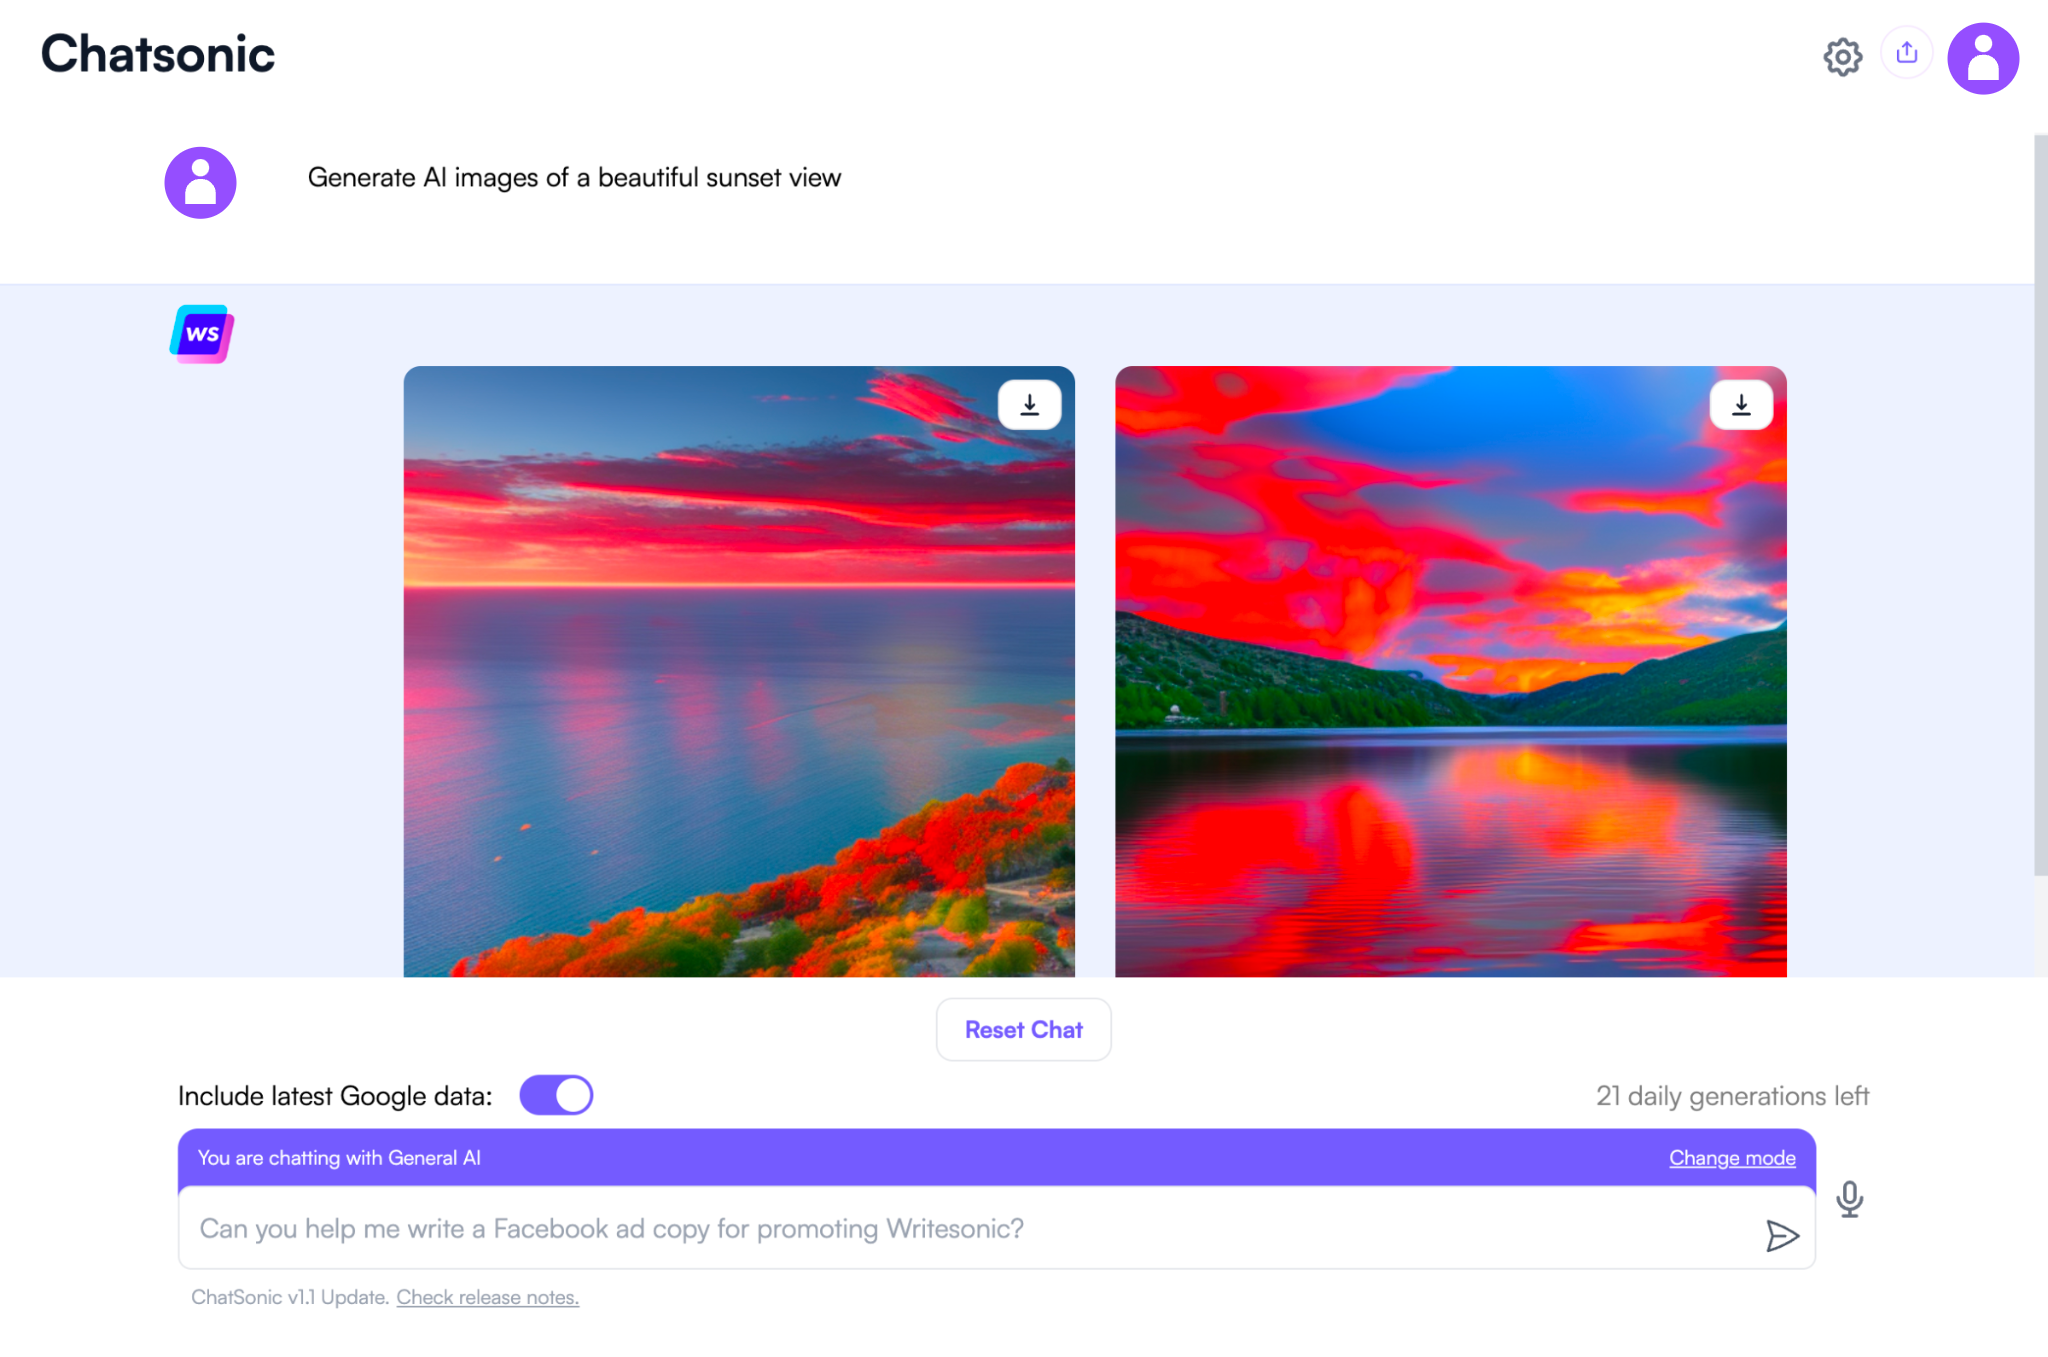
Task: Click the Reset Chat button
Action: point(1022,1030)
